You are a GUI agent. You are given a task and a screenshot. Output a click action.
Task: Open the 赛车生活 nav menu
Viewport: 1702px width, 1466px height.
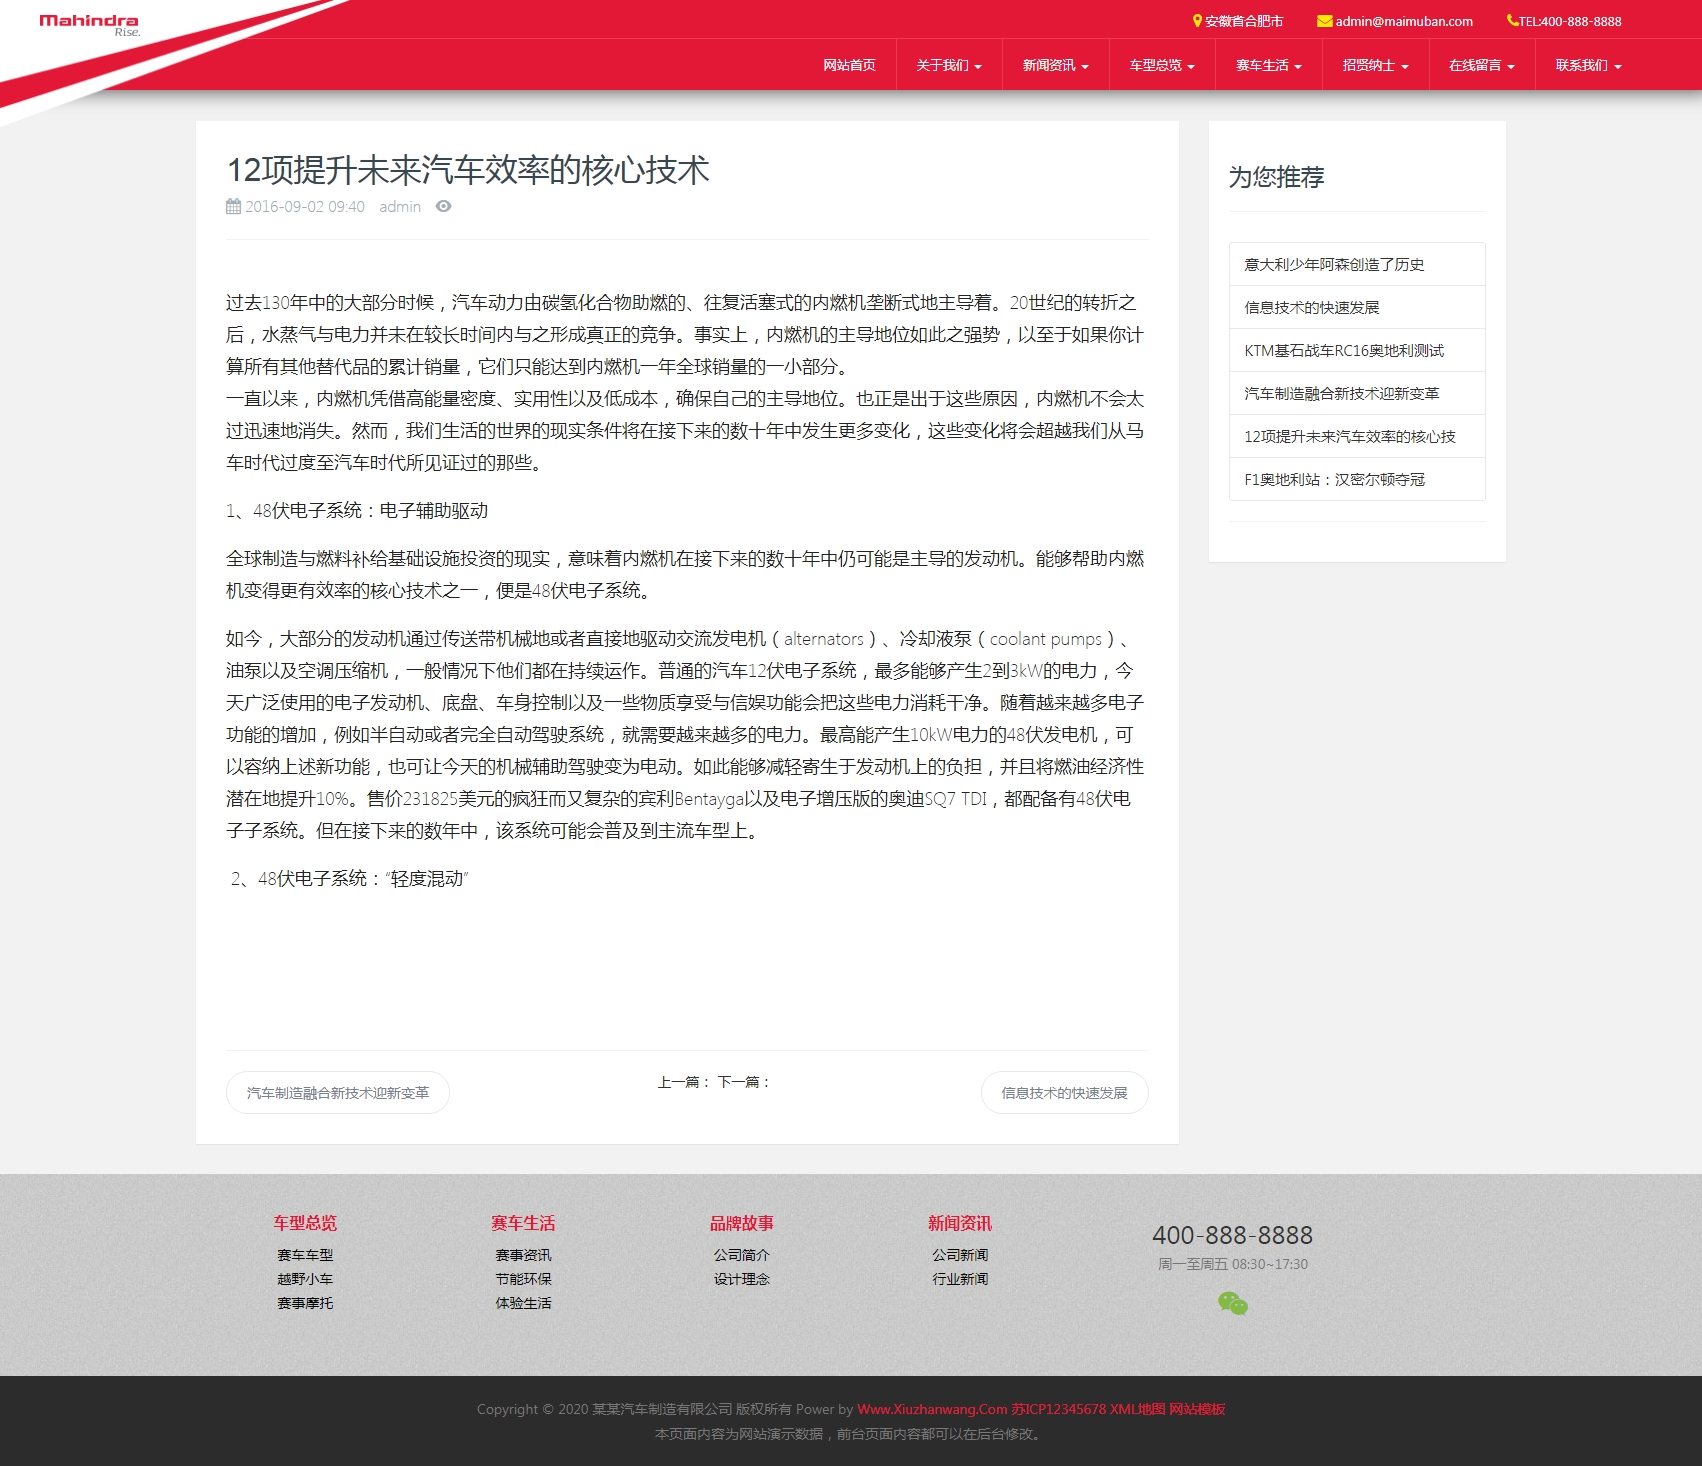pos(1268,65)
